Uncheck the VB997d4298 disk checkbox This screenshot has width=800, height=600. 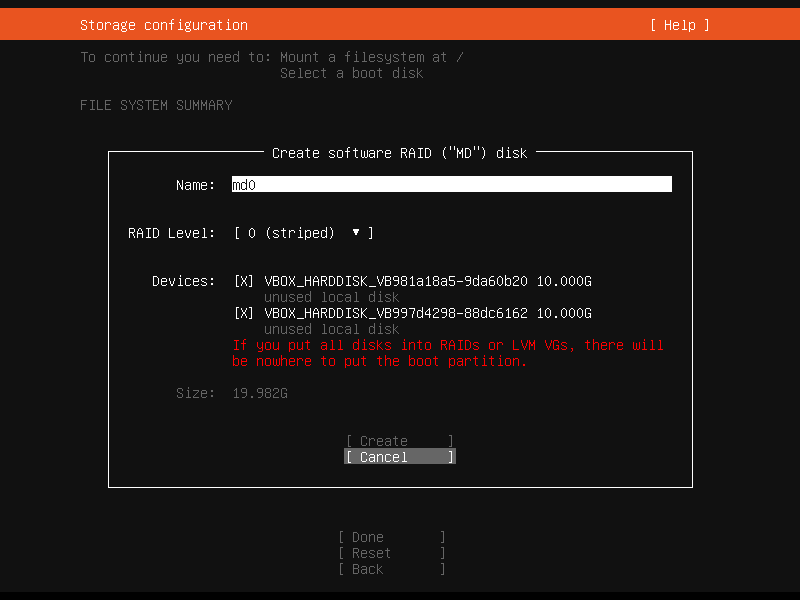[244, 313]
